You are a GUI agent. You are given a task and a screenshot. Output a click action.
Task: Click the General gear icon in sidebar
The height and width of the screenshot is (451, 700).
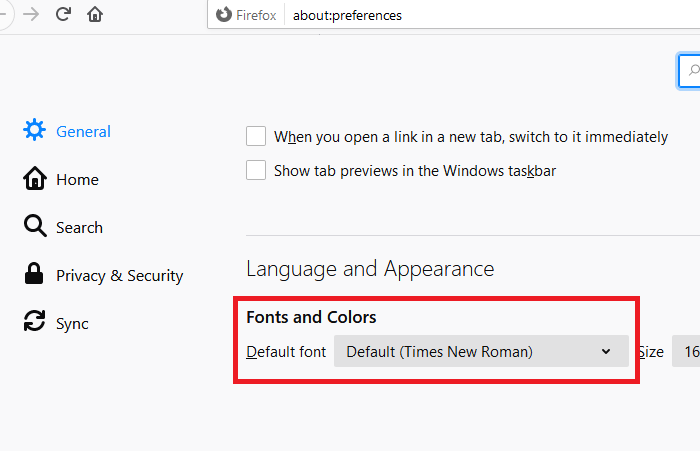tap(35, 131)
